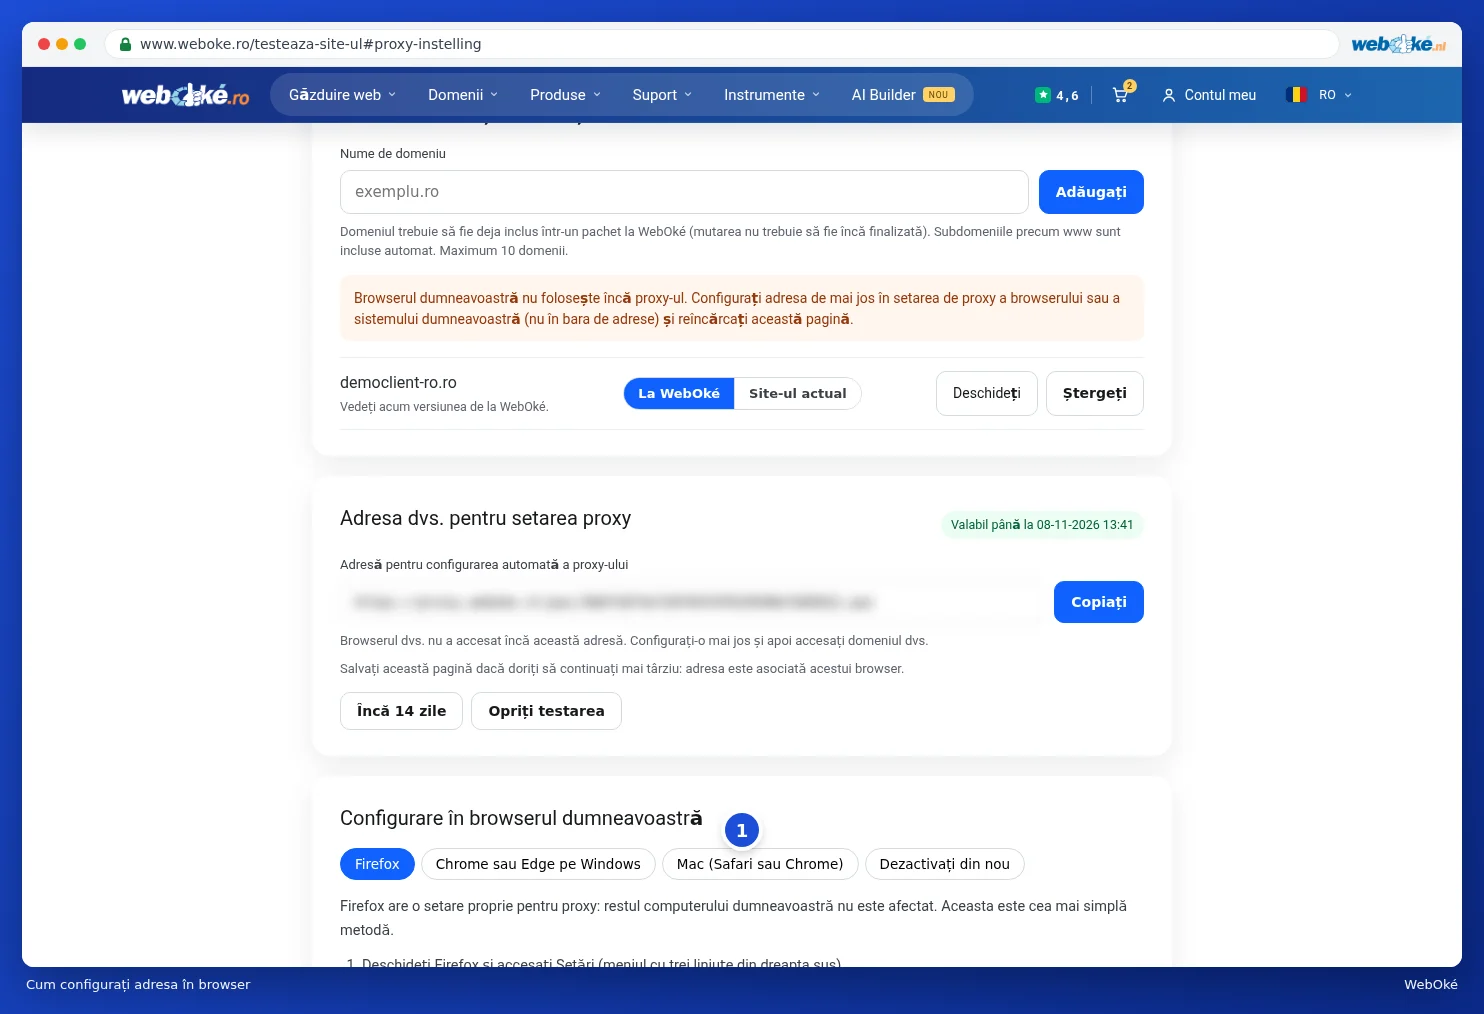1484x1014 pixels.
Task: Click the Încă 14 zile button
Action: tap(401, 711)
